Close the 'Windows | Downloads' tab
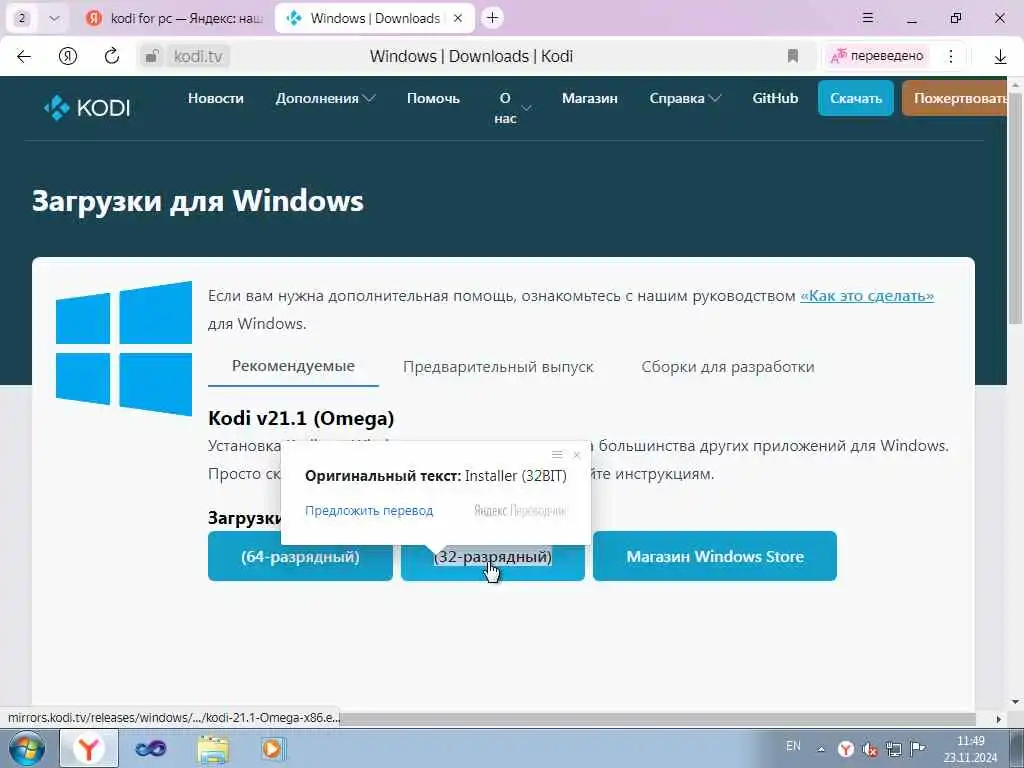Image resolution: width=1024 pixels, height=768 pixels. point(458,18)
